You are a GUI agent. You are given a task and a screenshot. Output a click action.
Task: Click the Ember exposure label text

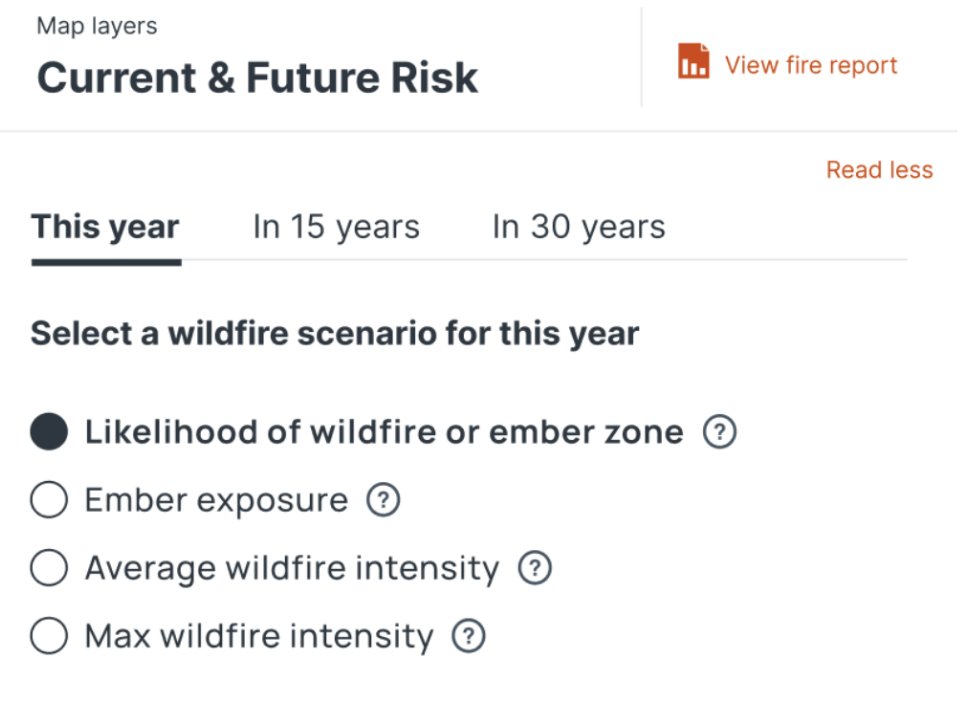[217, 500]
